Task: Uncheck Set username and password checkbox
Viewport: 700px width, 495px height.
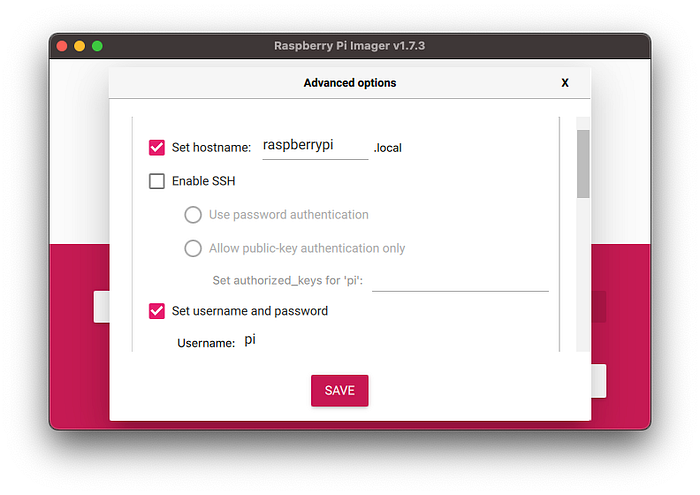Action: (157, 311)
